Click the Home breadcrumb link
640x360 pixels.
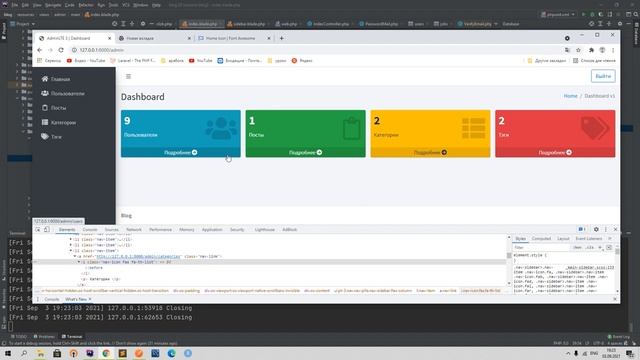(x=570, y=96)
